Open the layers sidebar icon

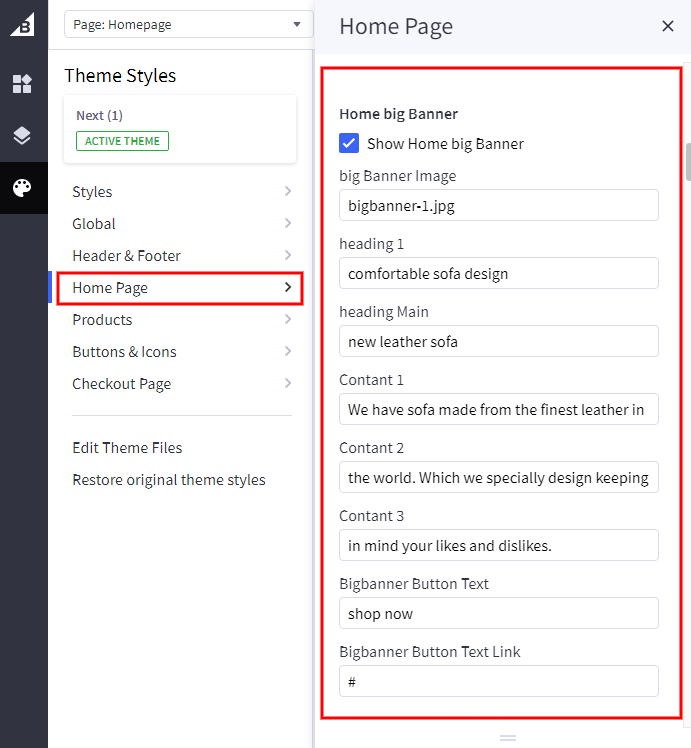click(22, 136)
